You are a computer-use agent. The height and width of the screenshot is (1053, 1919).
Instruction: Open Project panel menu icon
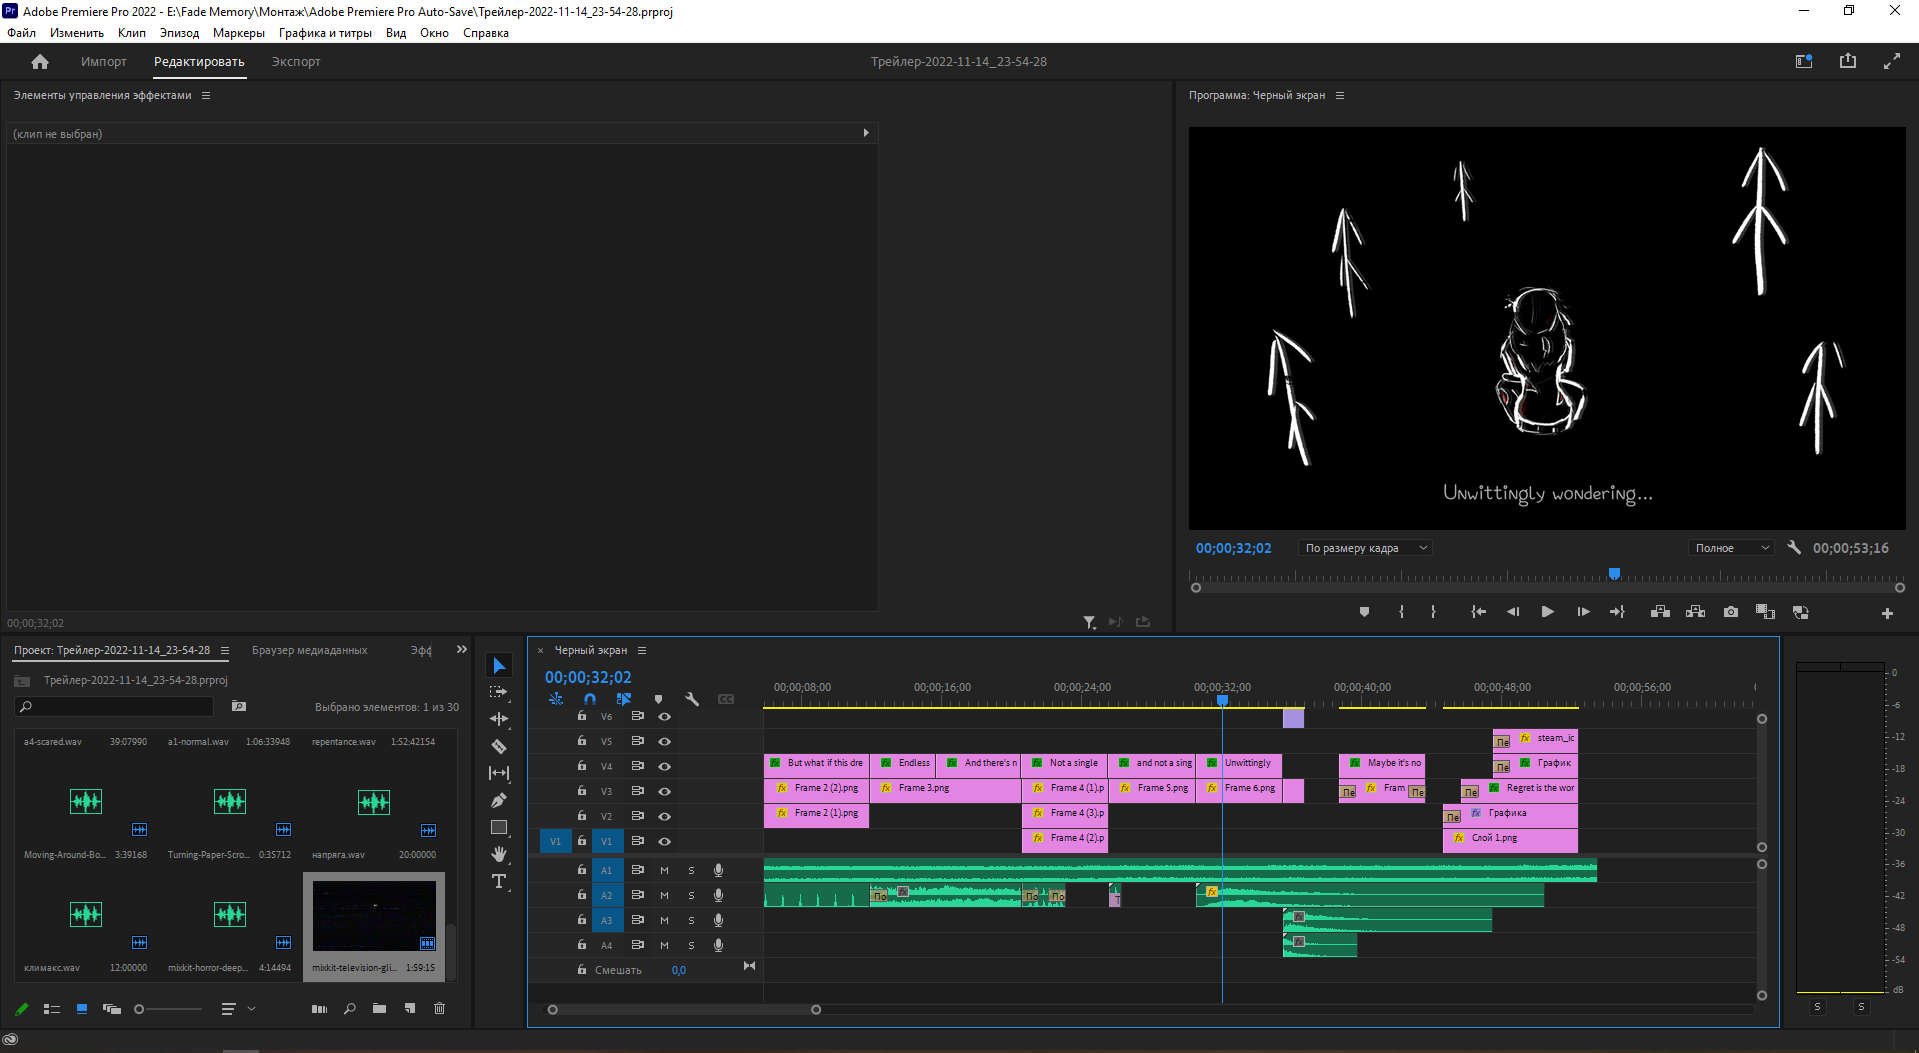[x=225, y=651]
